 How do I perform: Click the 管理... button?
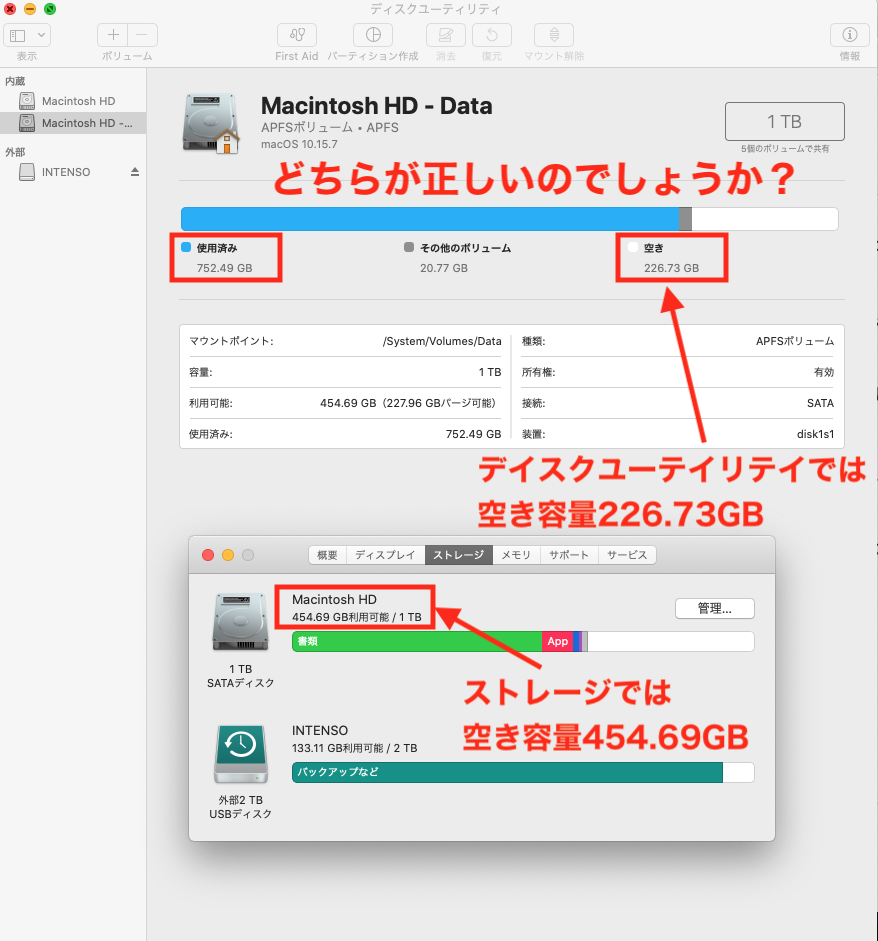click(x=715, y=609)
